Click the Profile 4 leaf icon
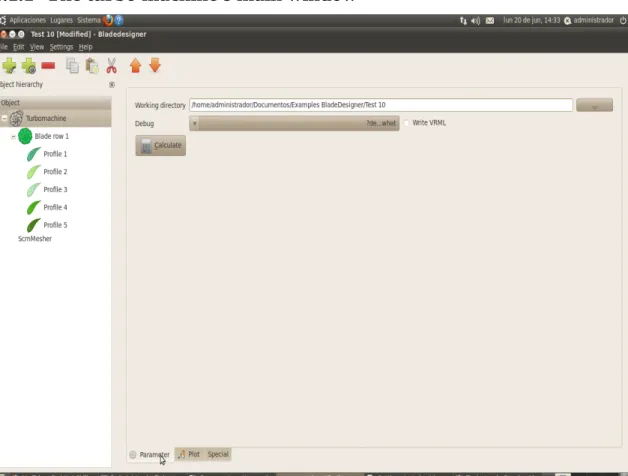 pos(34,207)
